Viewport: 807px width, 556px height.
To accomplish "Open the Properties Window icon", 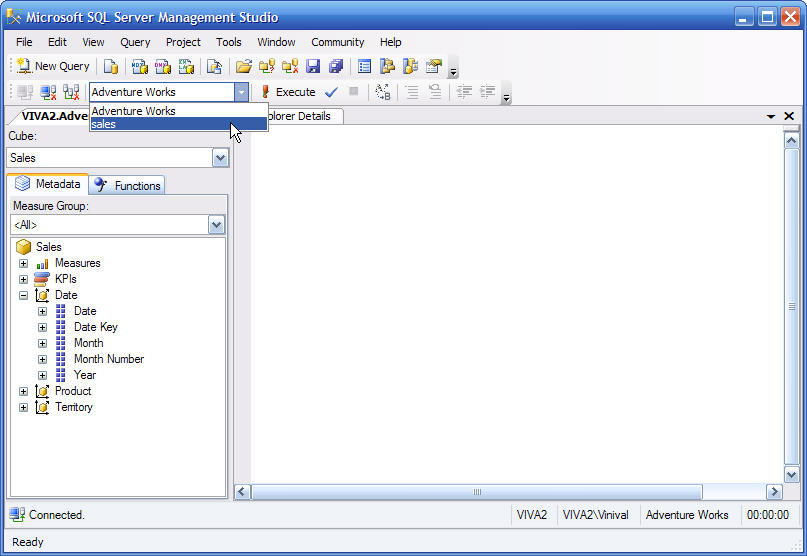I will point(434,66).
